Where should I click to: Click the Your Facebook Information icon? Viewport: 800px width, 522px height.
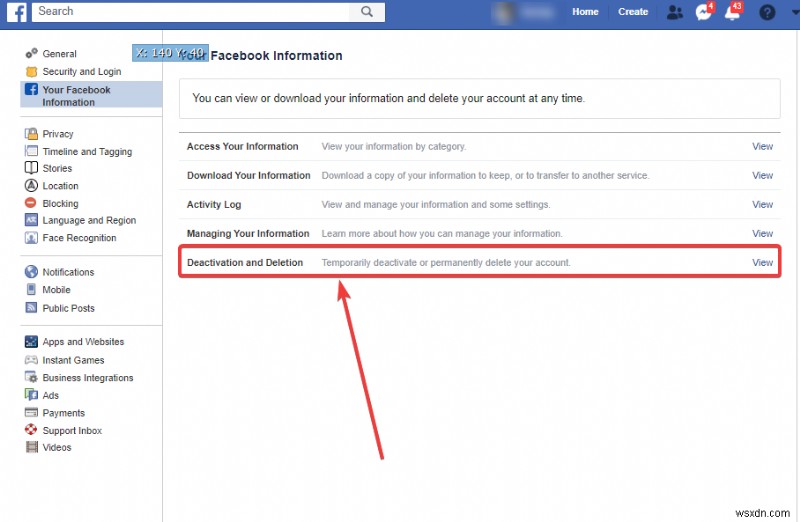coord(31,89)
